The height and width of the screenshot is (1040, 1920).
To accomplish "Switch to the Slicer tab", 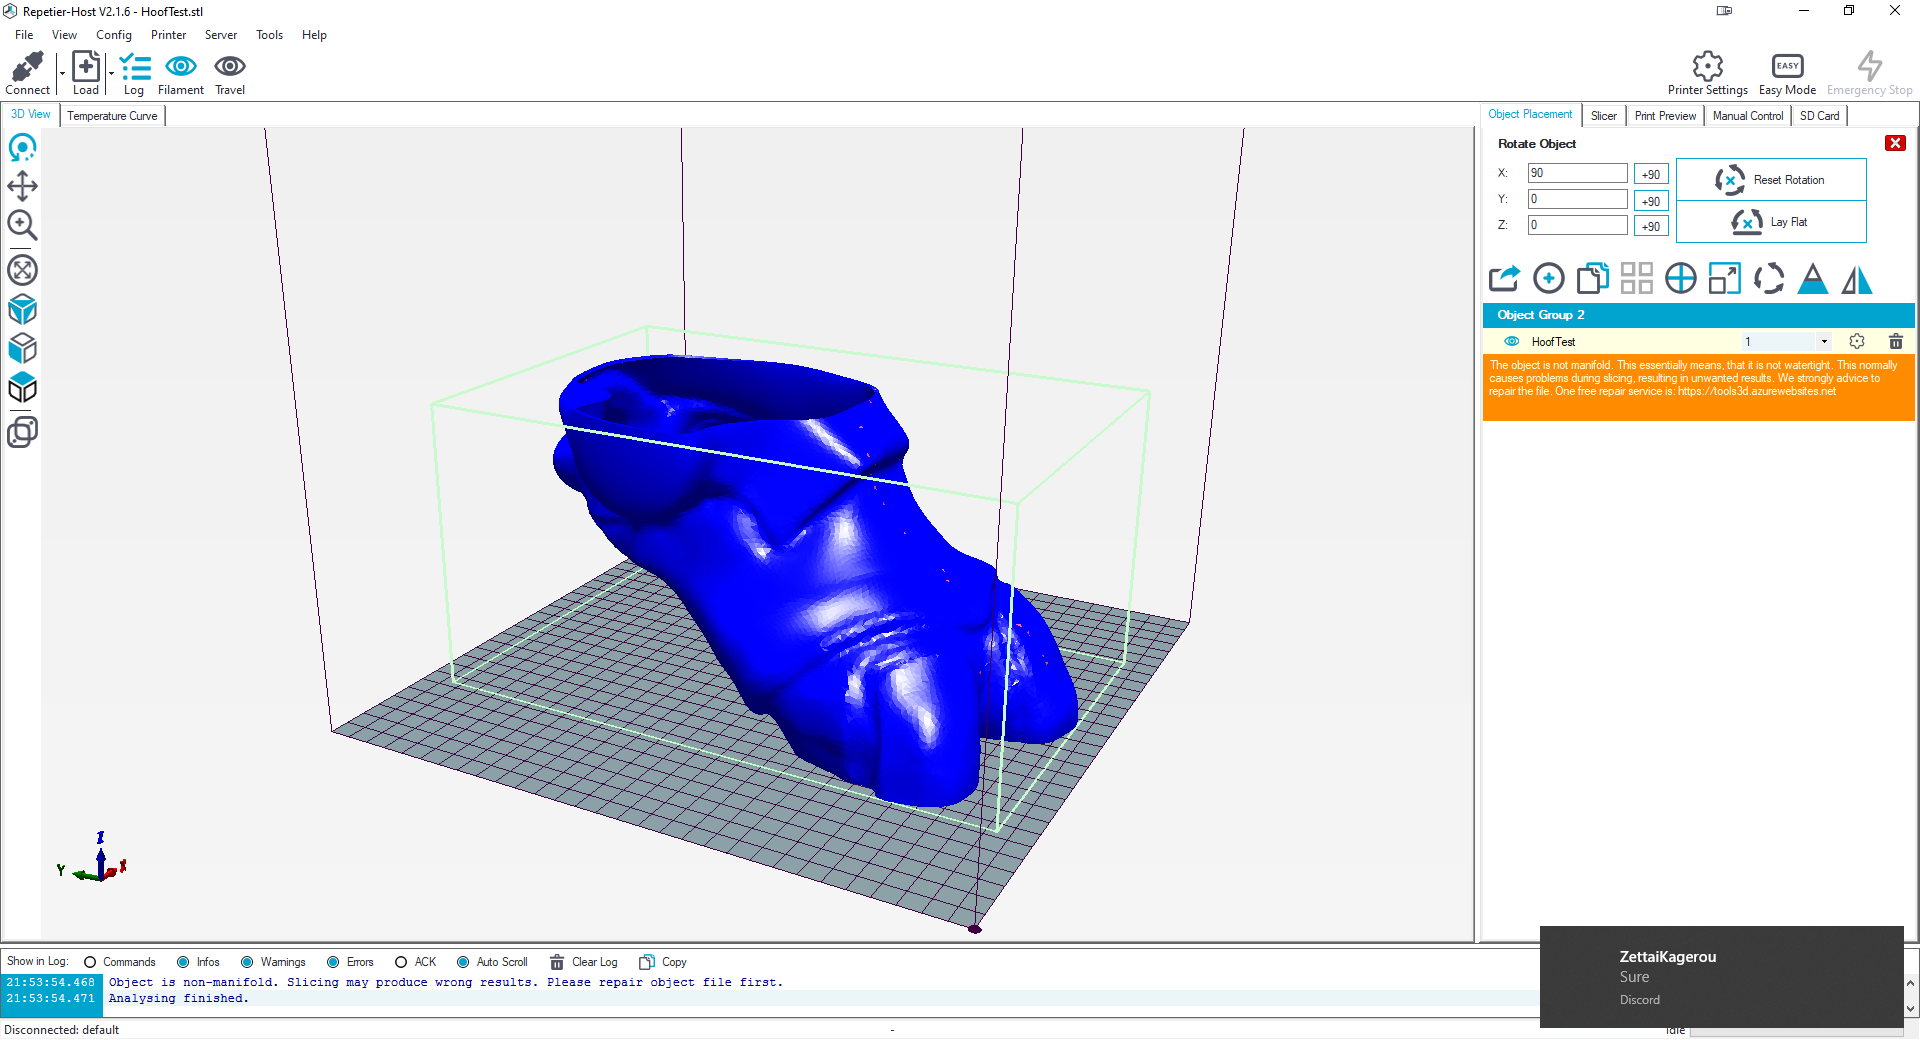I will (1603, 116).
